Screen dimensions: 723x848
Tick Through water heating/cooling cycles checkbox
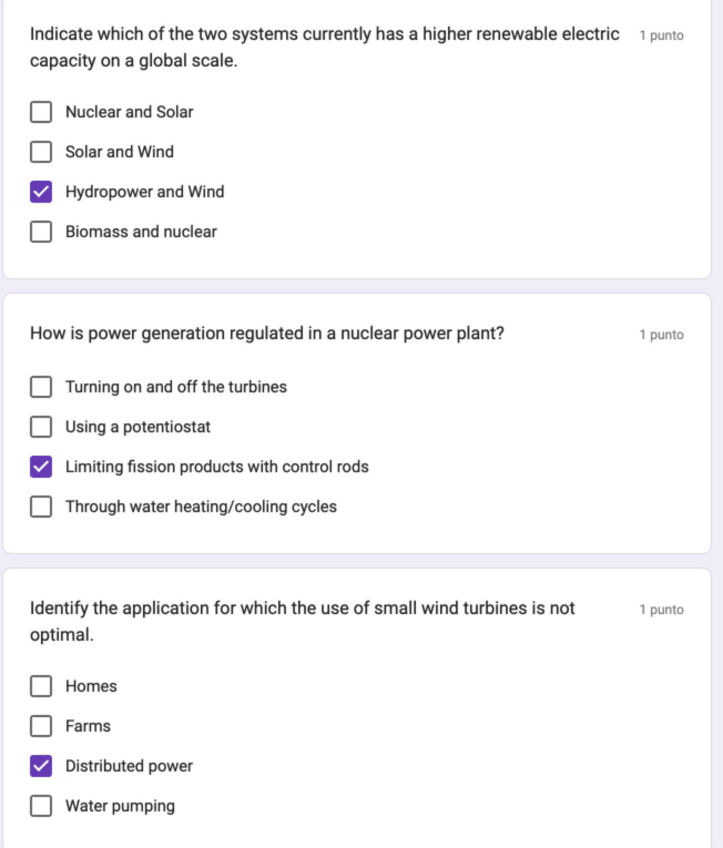click(x=41, y=507)
